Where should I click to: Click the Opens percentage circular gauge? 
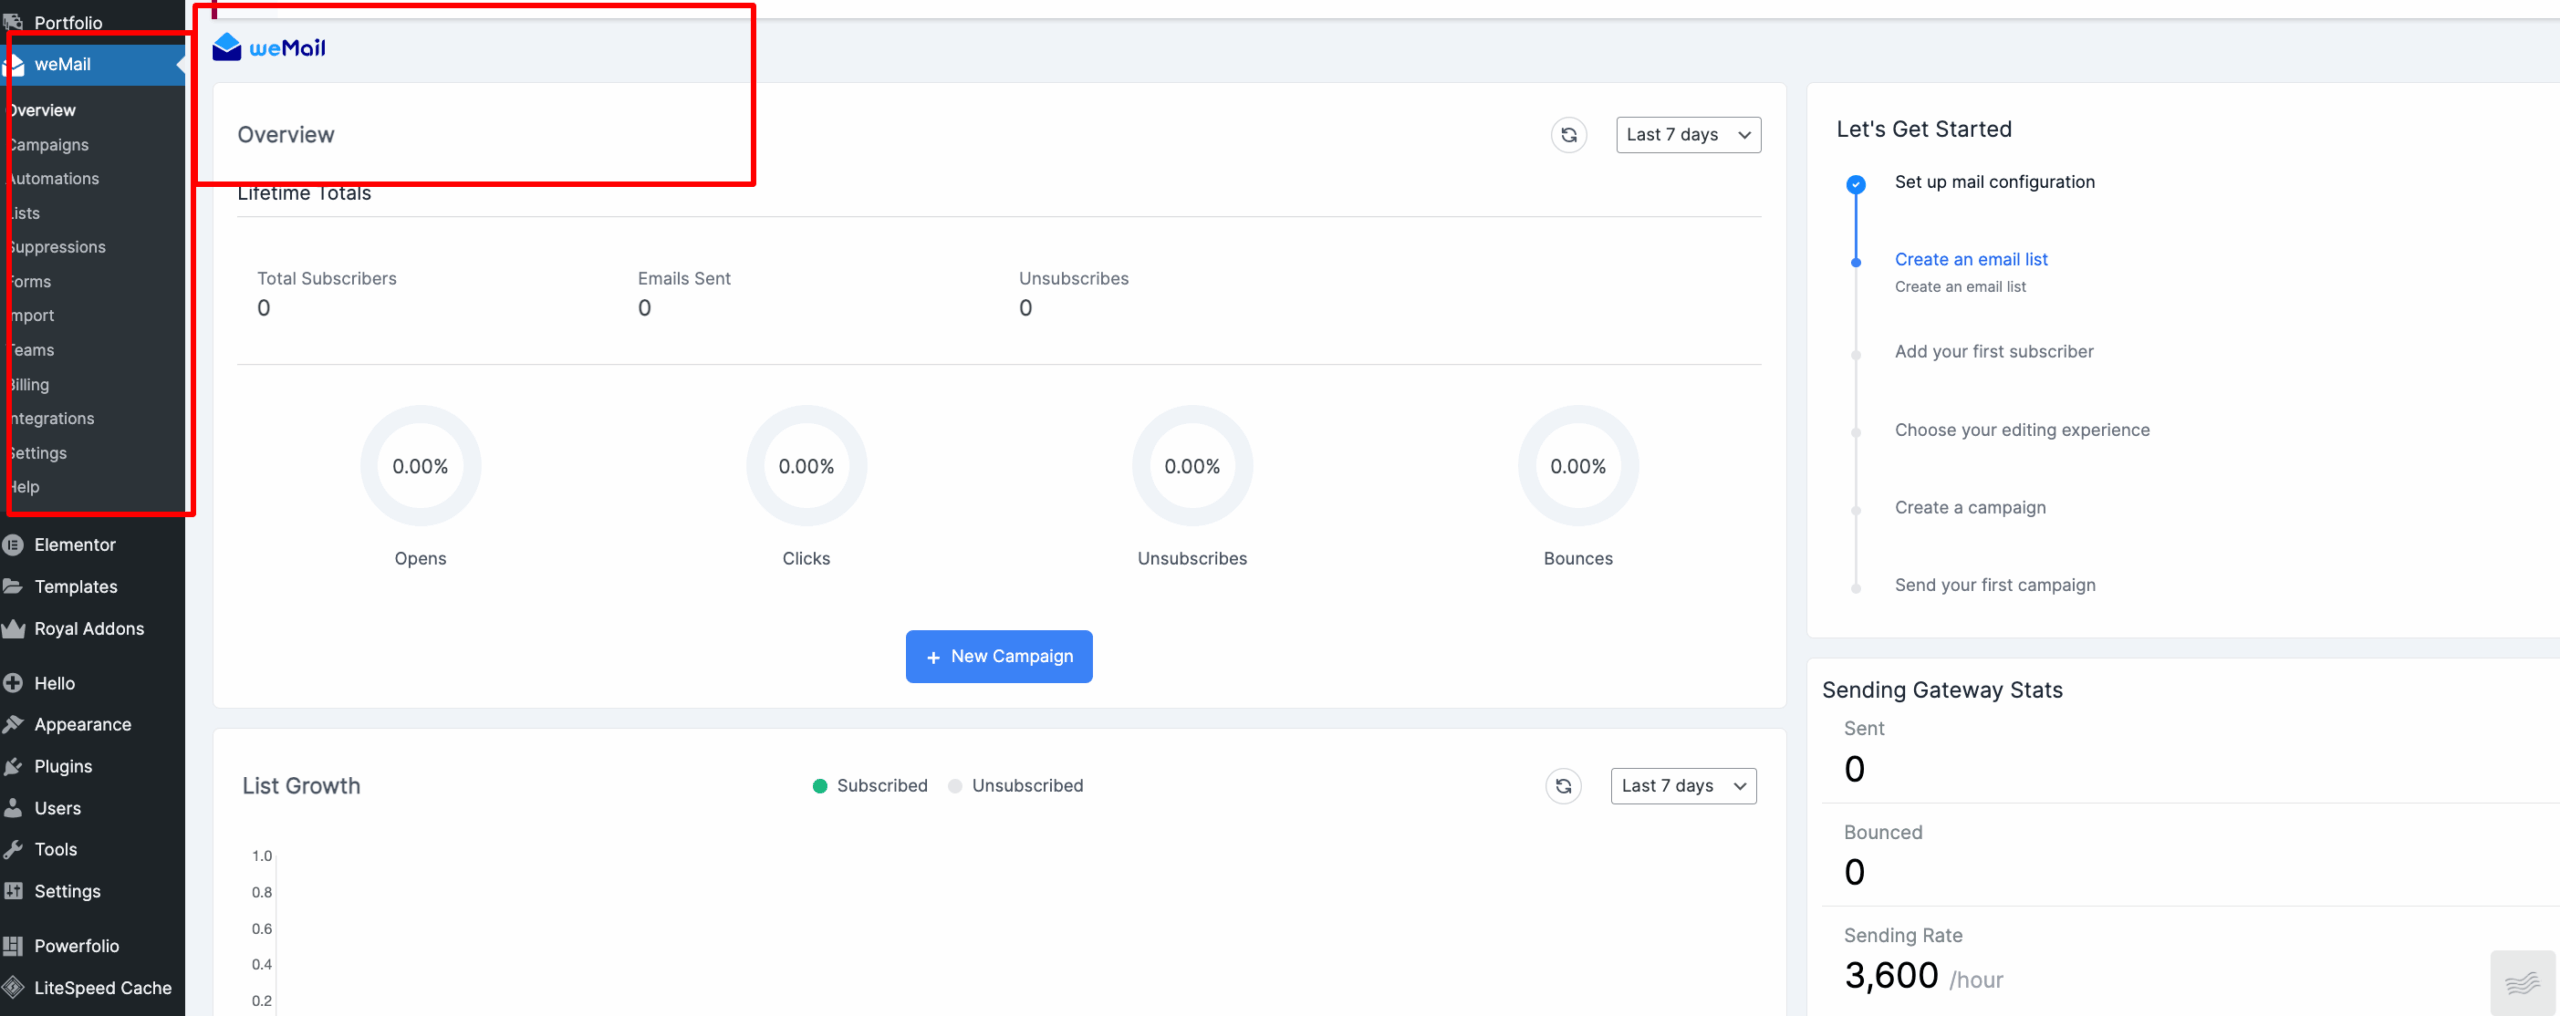(420, 466)
